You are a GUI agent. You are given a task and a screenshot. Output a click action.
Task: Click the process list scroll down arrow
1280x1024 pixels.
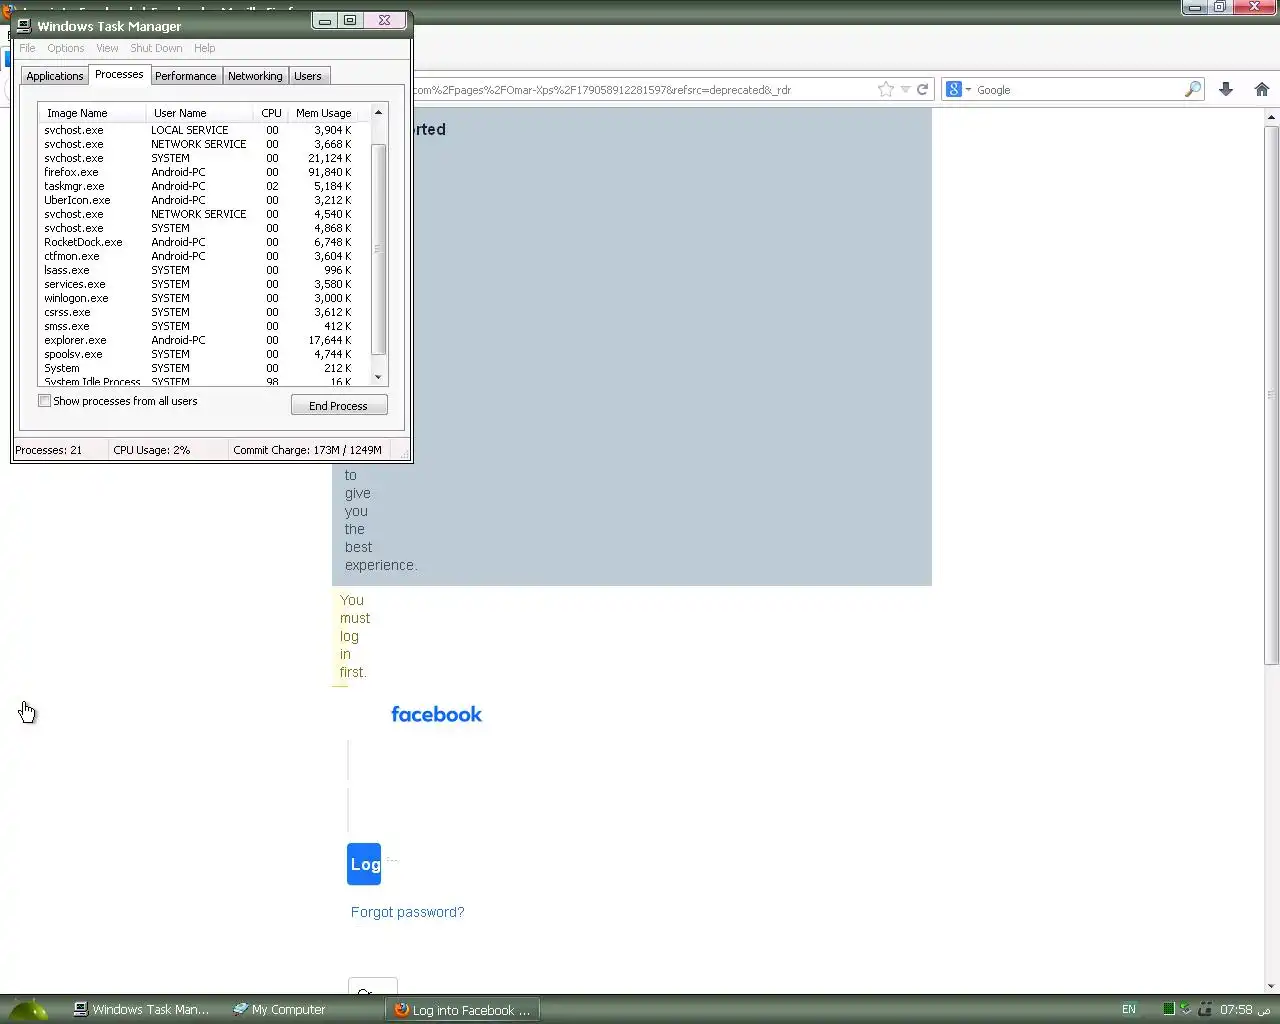378,377
